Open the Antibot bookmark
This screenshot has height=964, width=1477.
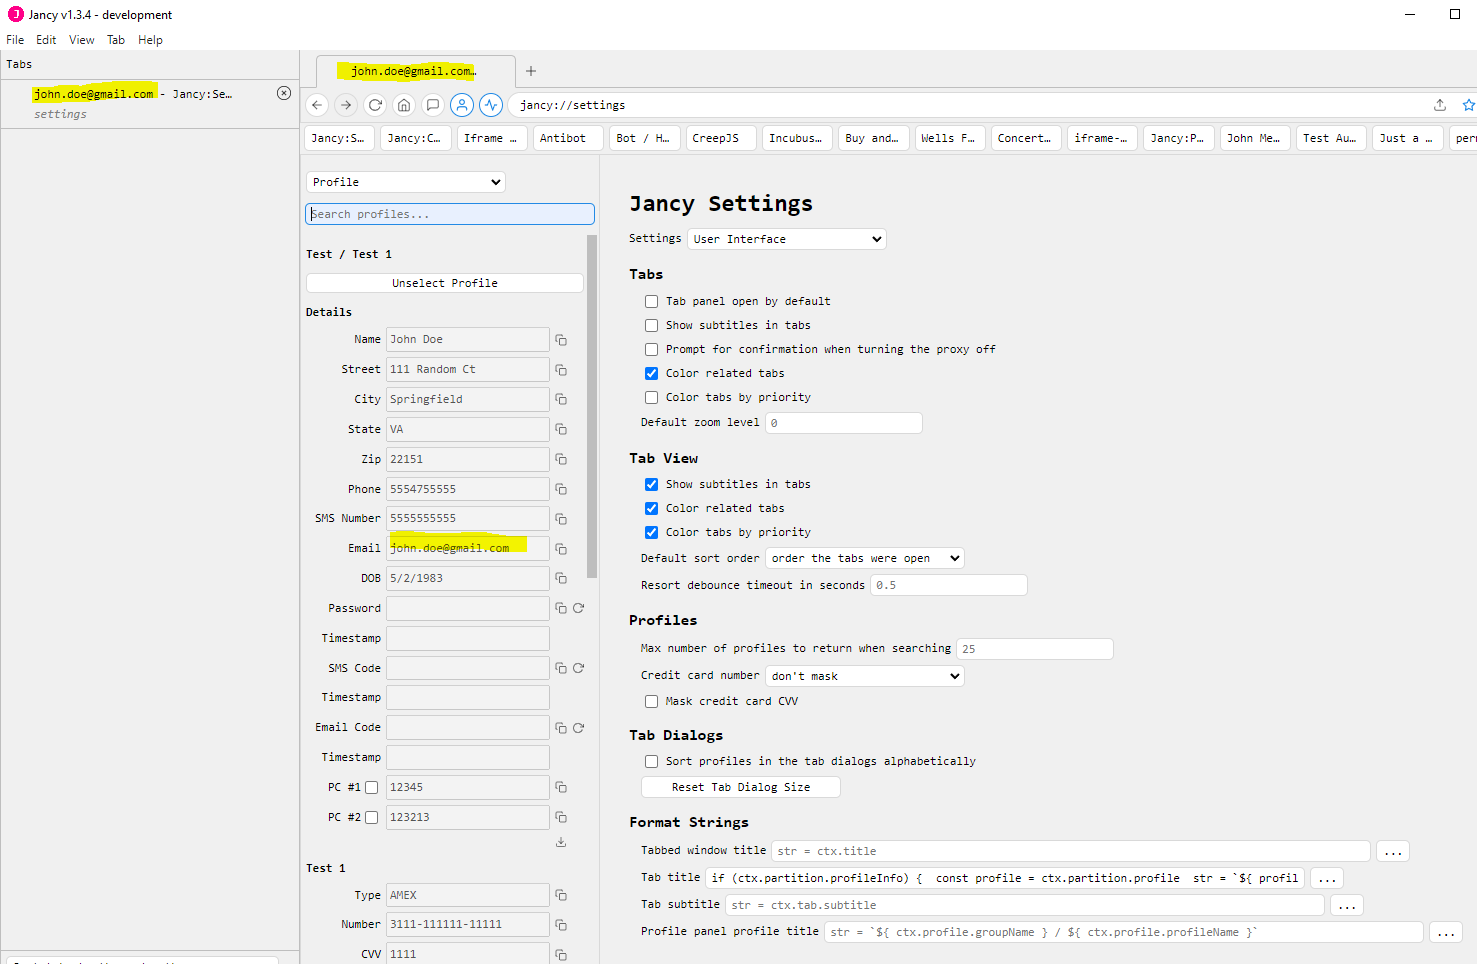[x=568, y=138]
